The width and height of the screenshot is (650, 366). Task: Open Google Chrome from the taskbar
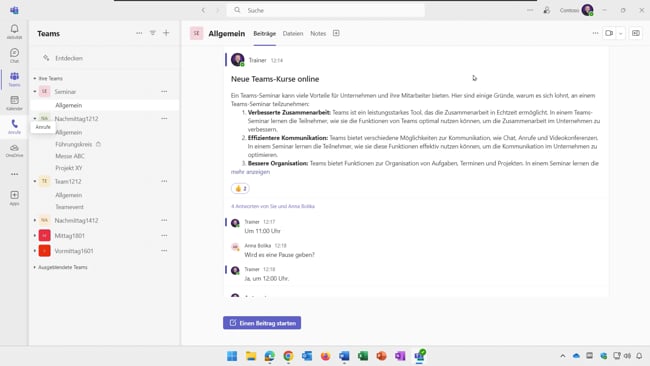(x=288, y=356)
